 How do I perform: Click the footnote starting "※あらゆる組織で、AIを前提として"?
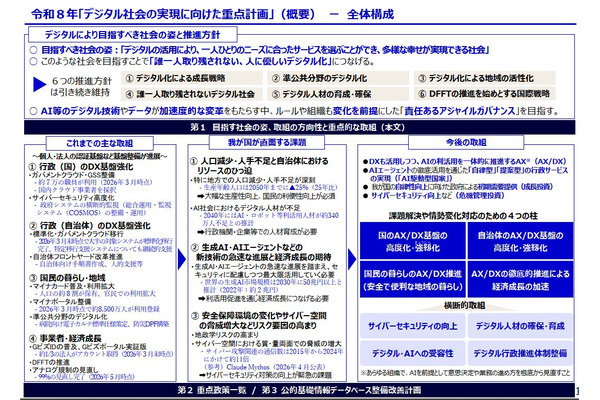point(465,372)
